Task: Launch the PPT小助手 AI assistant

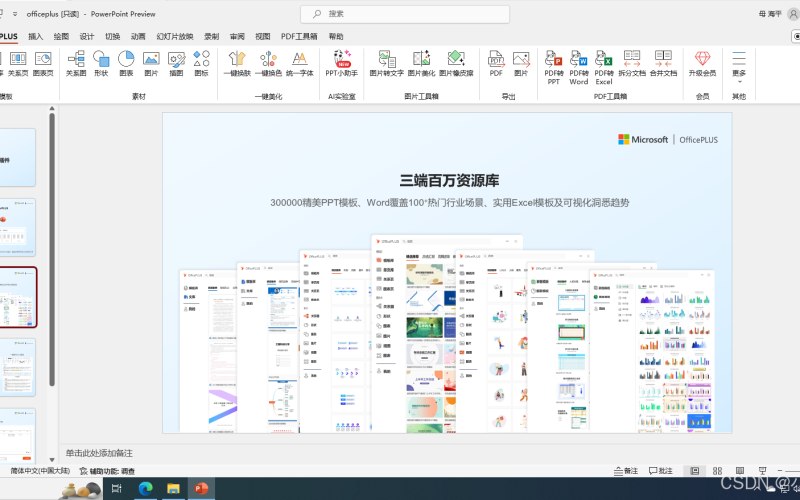Action: (342, 64)
